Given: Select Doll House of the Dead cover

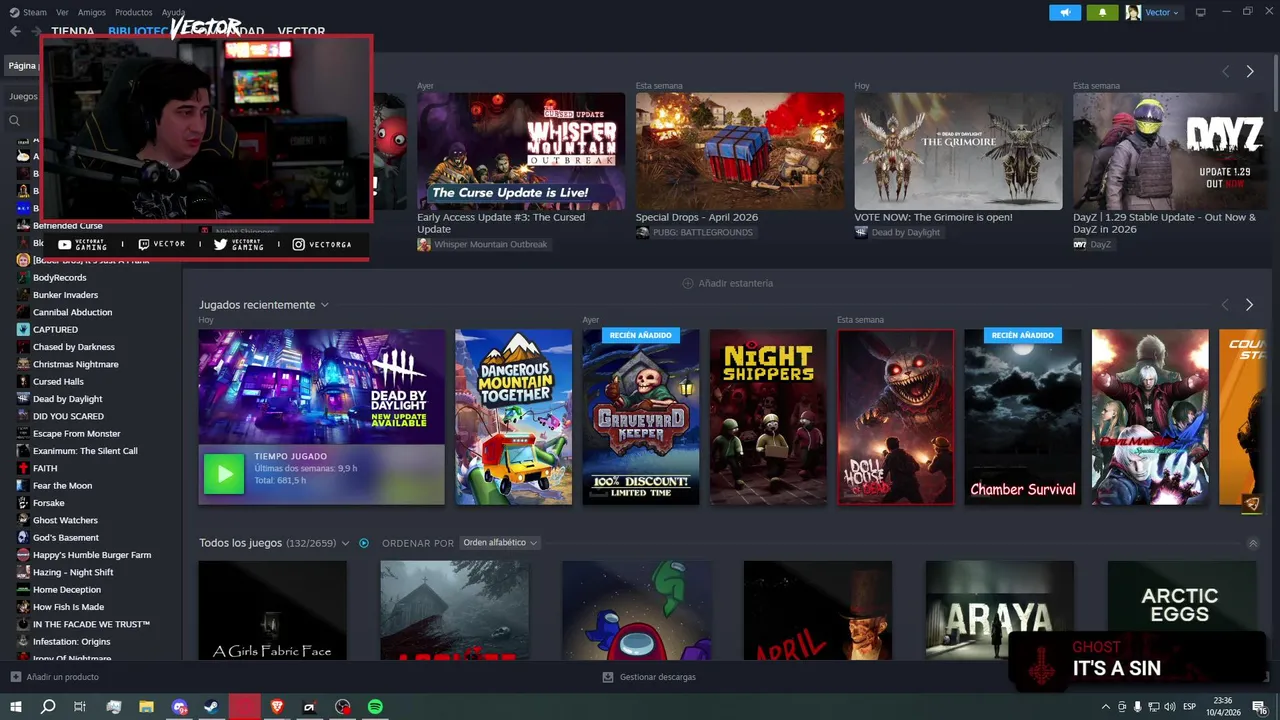Looking at the screenshot, I should point(896,417).
